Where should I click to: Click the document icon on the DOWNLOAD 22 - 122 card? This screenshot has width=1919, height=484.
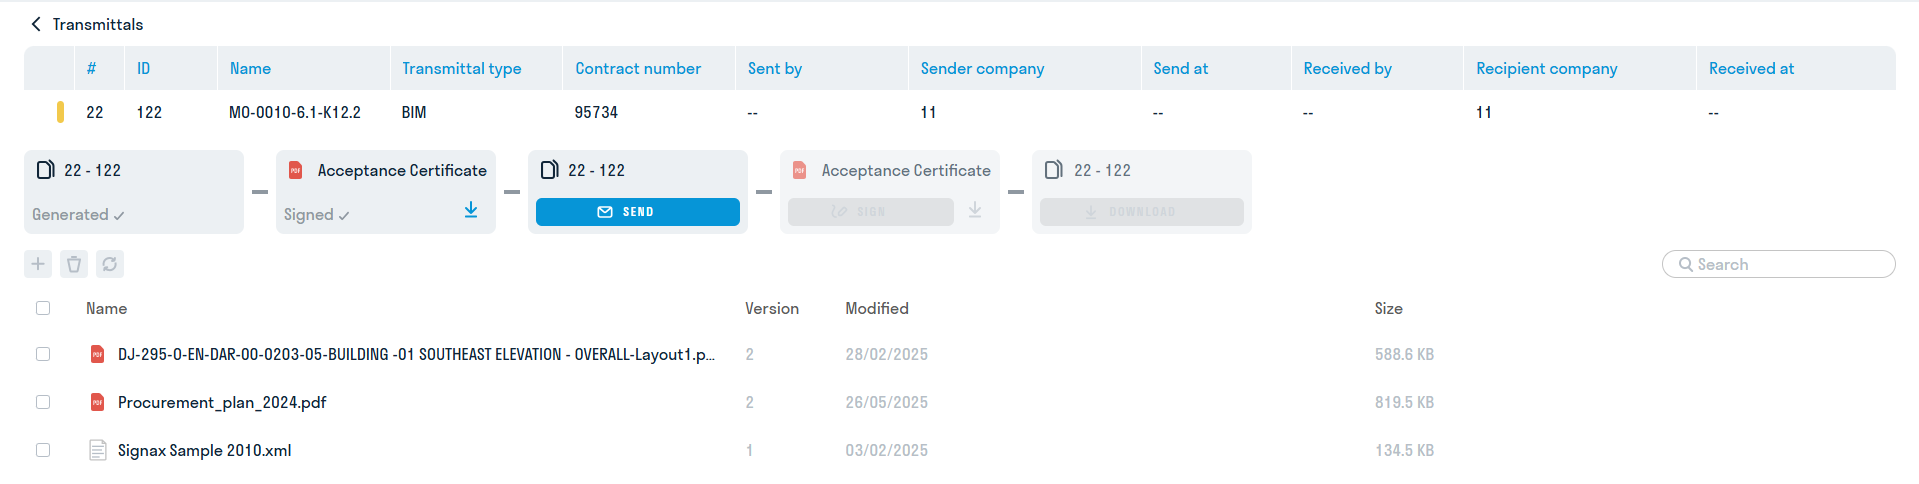(1053, 170)
